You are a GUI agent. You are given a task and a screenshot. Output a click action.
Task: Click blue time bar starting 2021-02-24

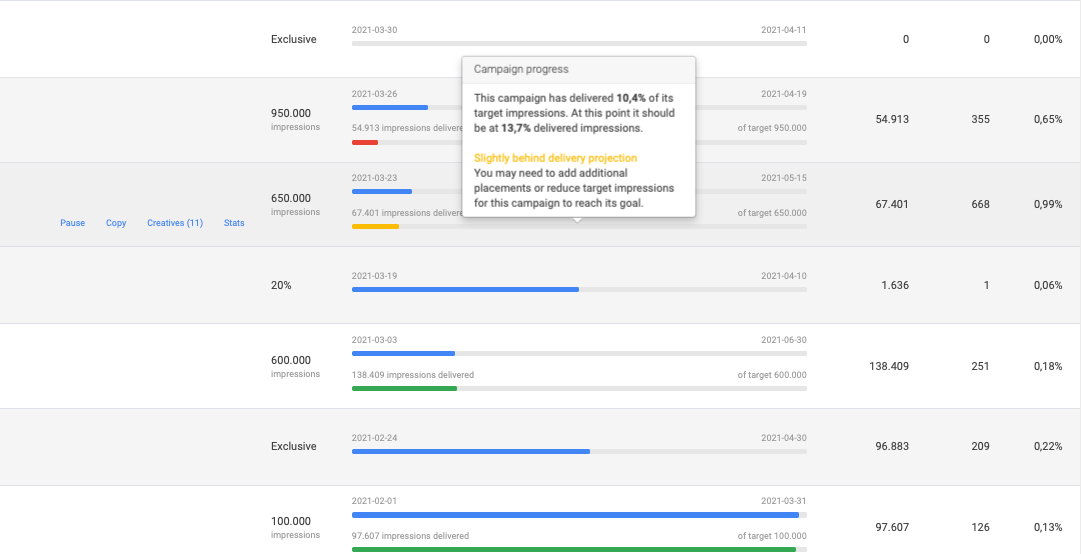point(470,451)
